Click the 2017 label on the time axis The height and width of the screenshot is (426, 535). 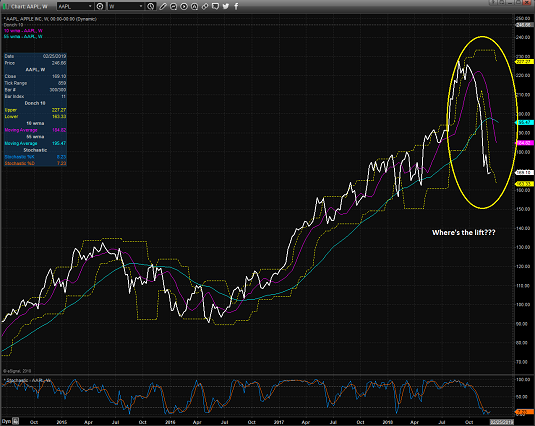coord(279,422)
